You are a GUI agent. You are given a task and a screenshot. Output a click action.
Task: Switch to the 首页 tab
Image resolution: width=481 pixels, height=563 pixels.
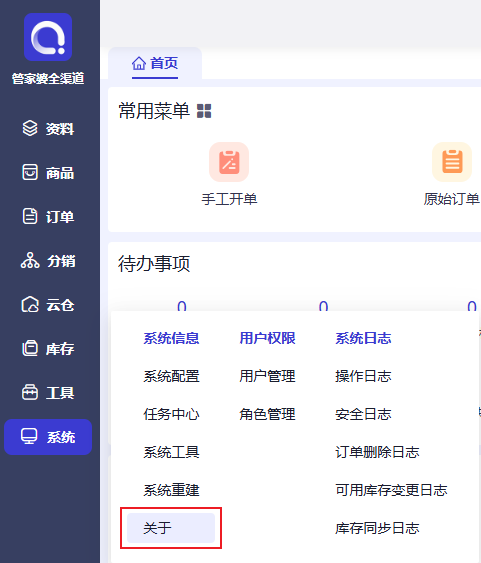click(x=155, y=64)
